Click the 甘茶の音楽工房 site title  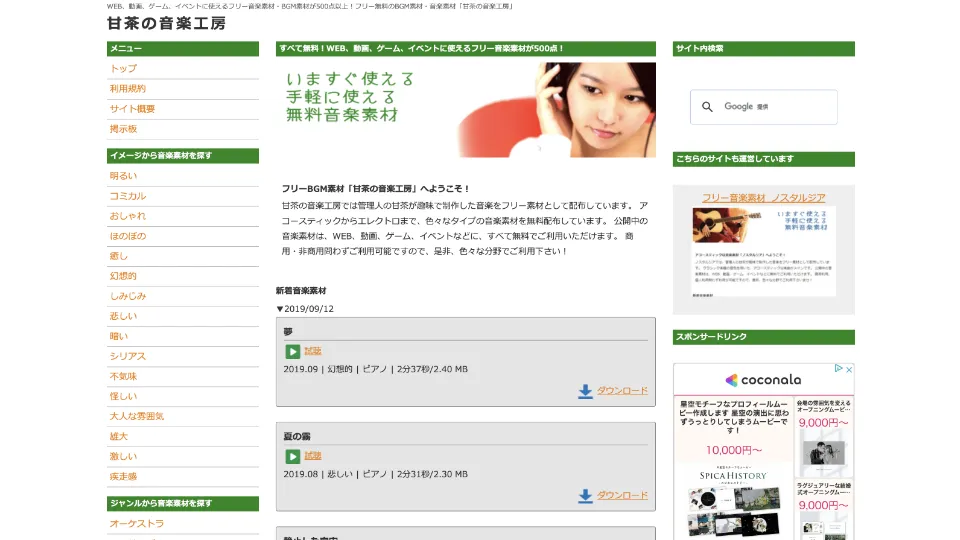167,23
